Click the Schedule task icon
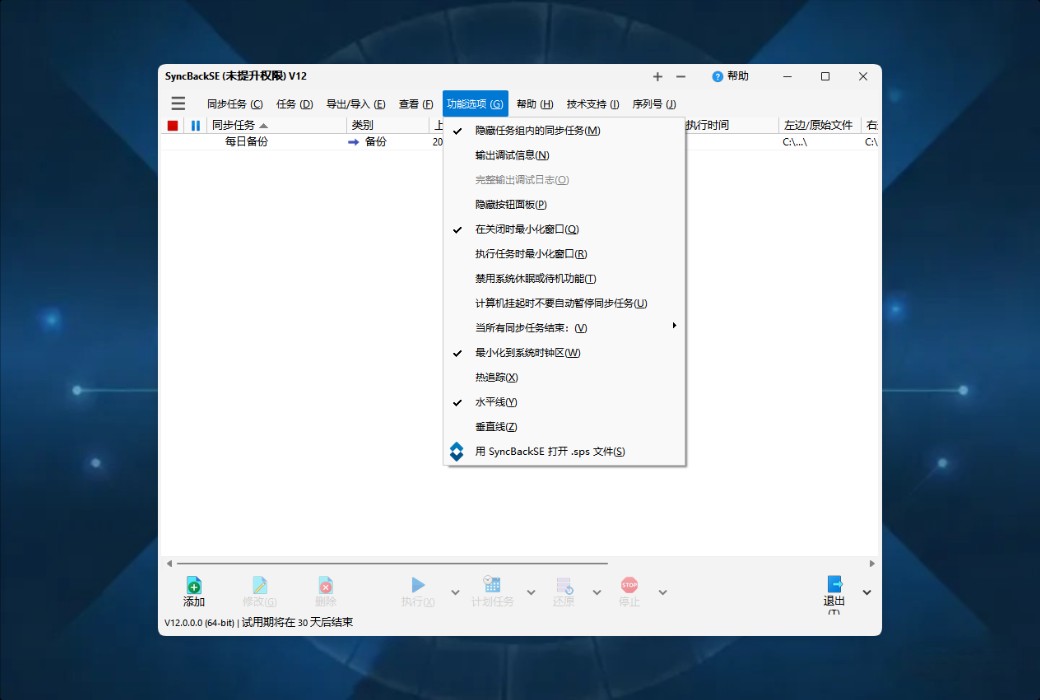Viewport: 1040px width, 700px height. coord(491,588)
